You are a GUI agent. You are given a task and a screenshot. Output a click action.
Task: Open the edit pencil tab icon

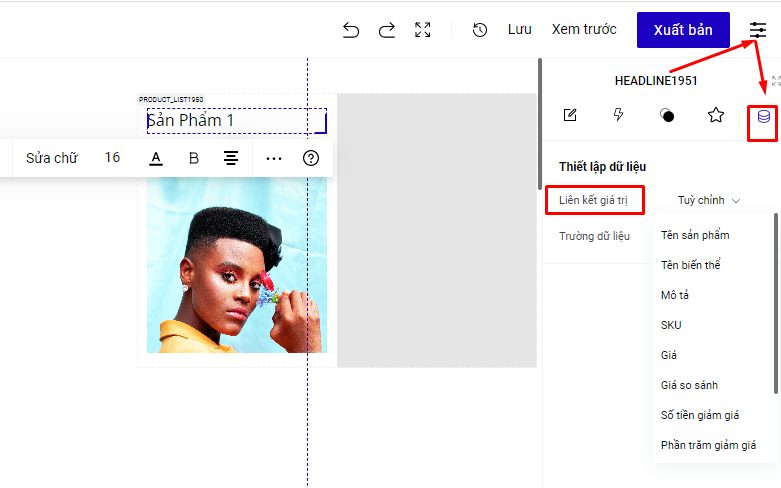coord(570,115)
